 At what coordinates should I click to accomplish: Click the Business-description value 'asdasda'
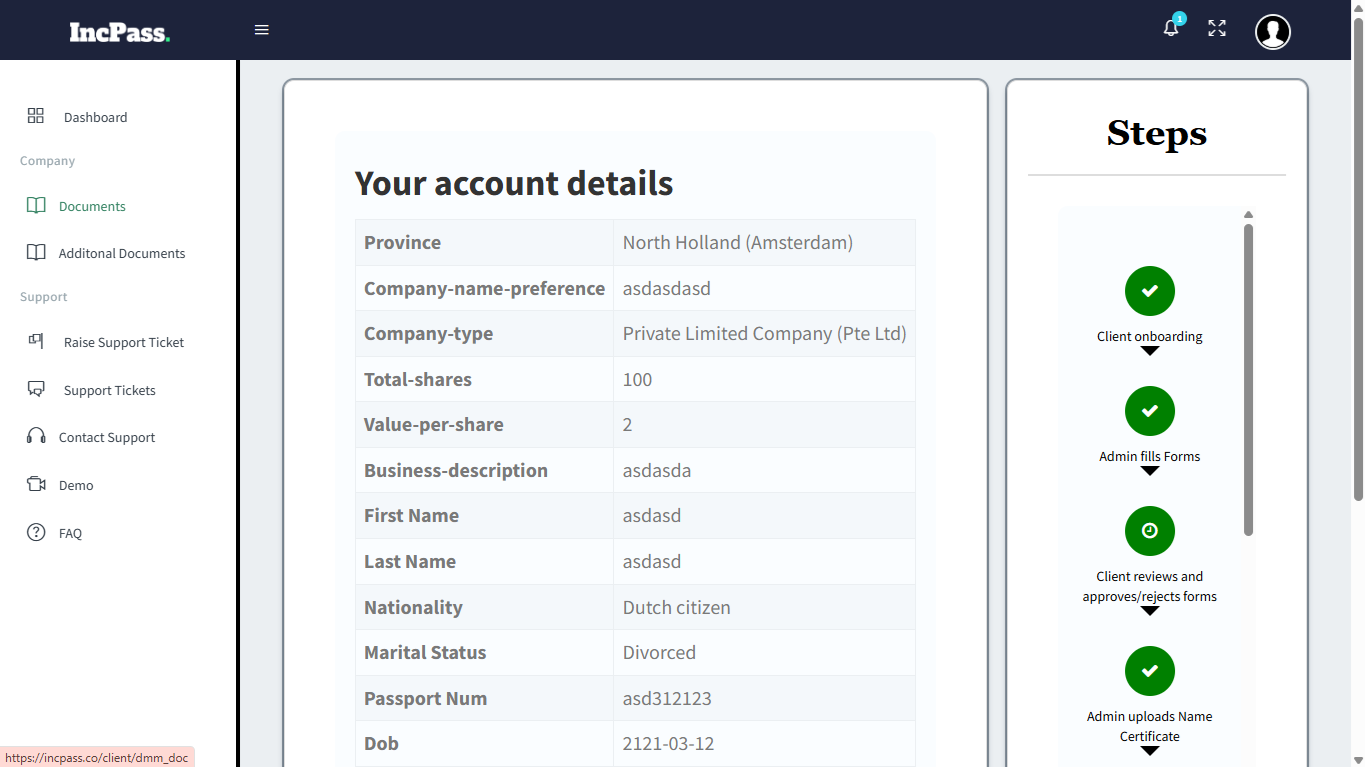click(657, 470)
